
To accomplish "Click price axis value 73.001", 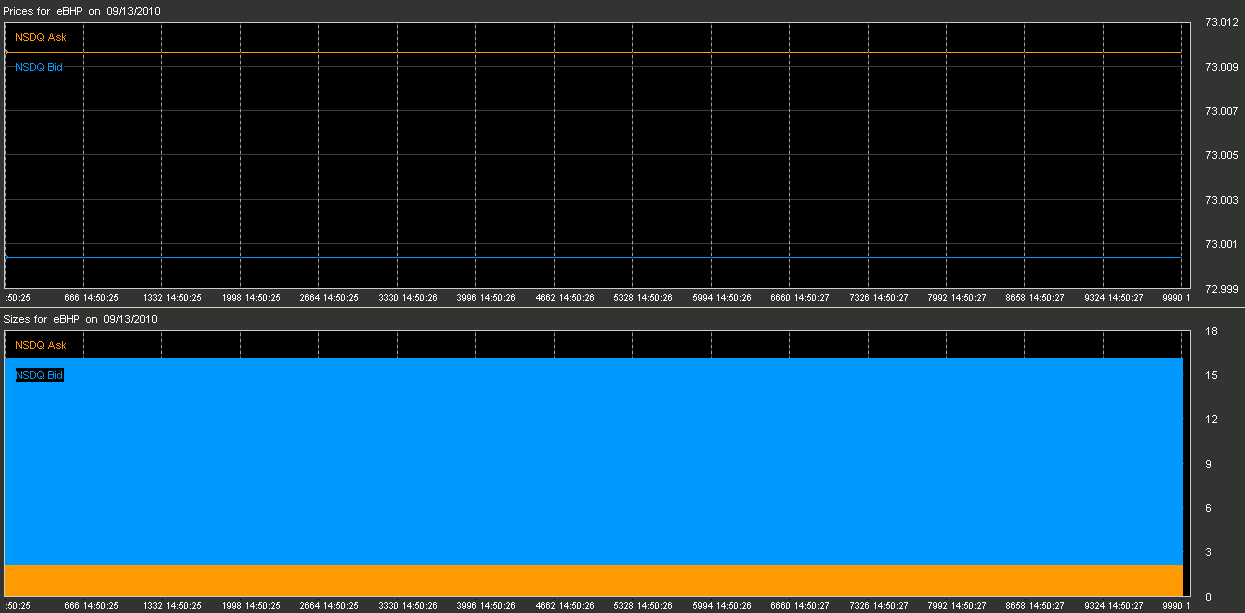I will point(1221,244).
